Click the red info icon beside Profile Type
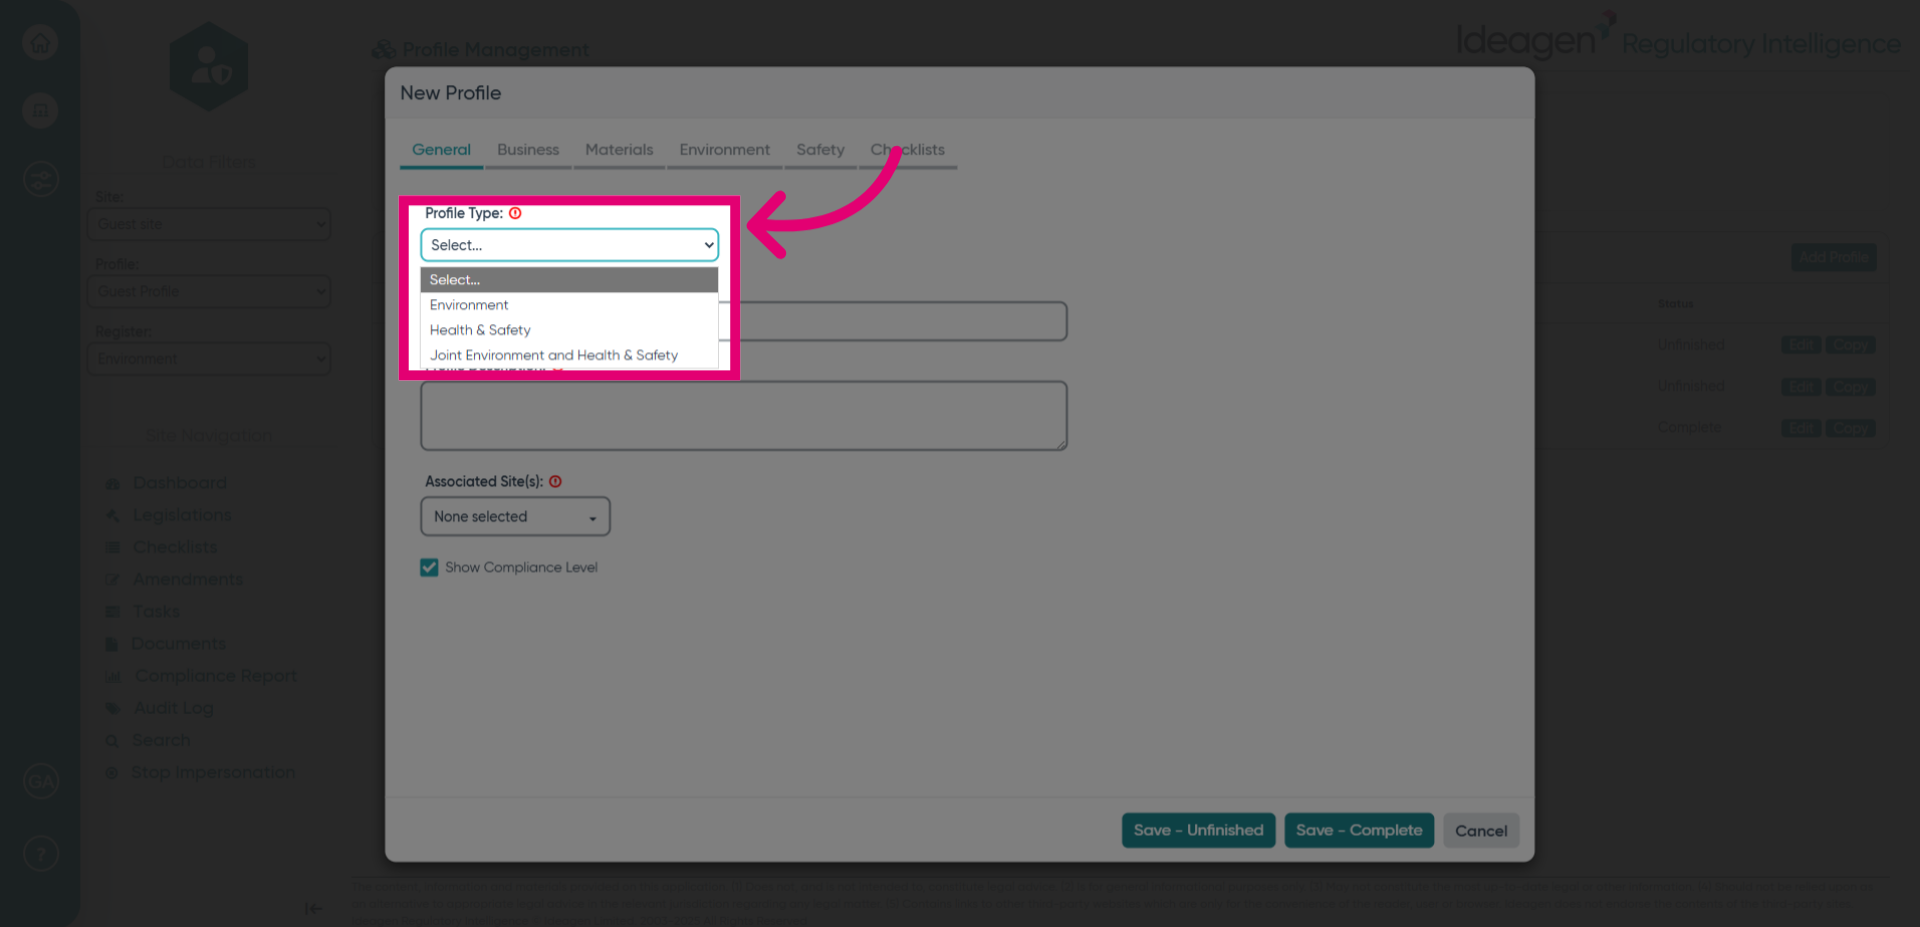Screen dimensions: 1920x927 (515, 213)
